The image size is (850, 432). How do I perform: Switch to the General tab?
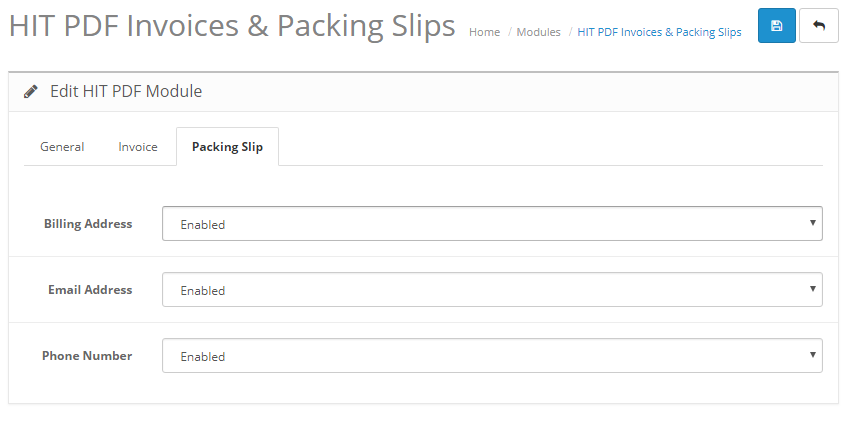tap(62, 147)
